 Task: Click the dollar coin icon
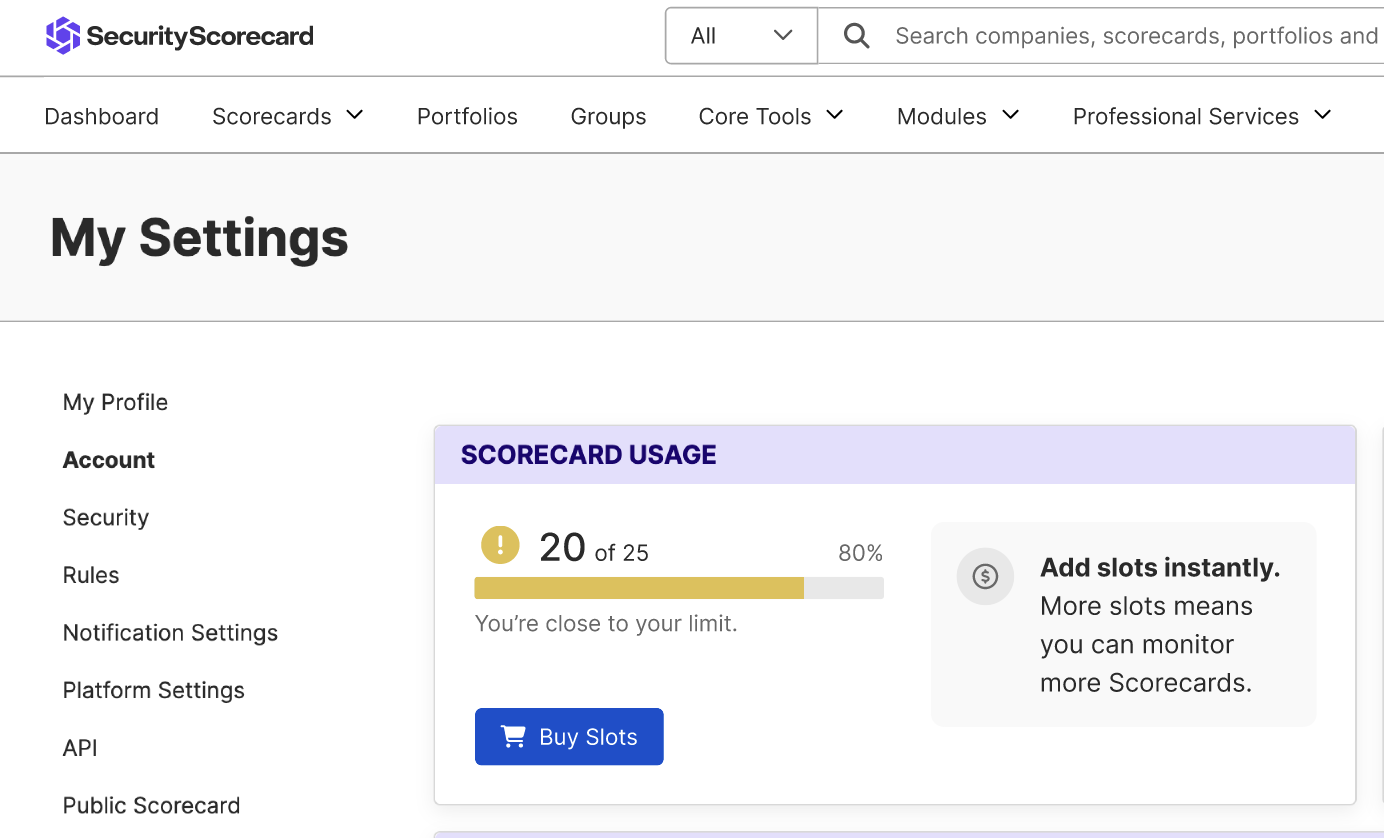pyautogui.click(x=985, y=576)
